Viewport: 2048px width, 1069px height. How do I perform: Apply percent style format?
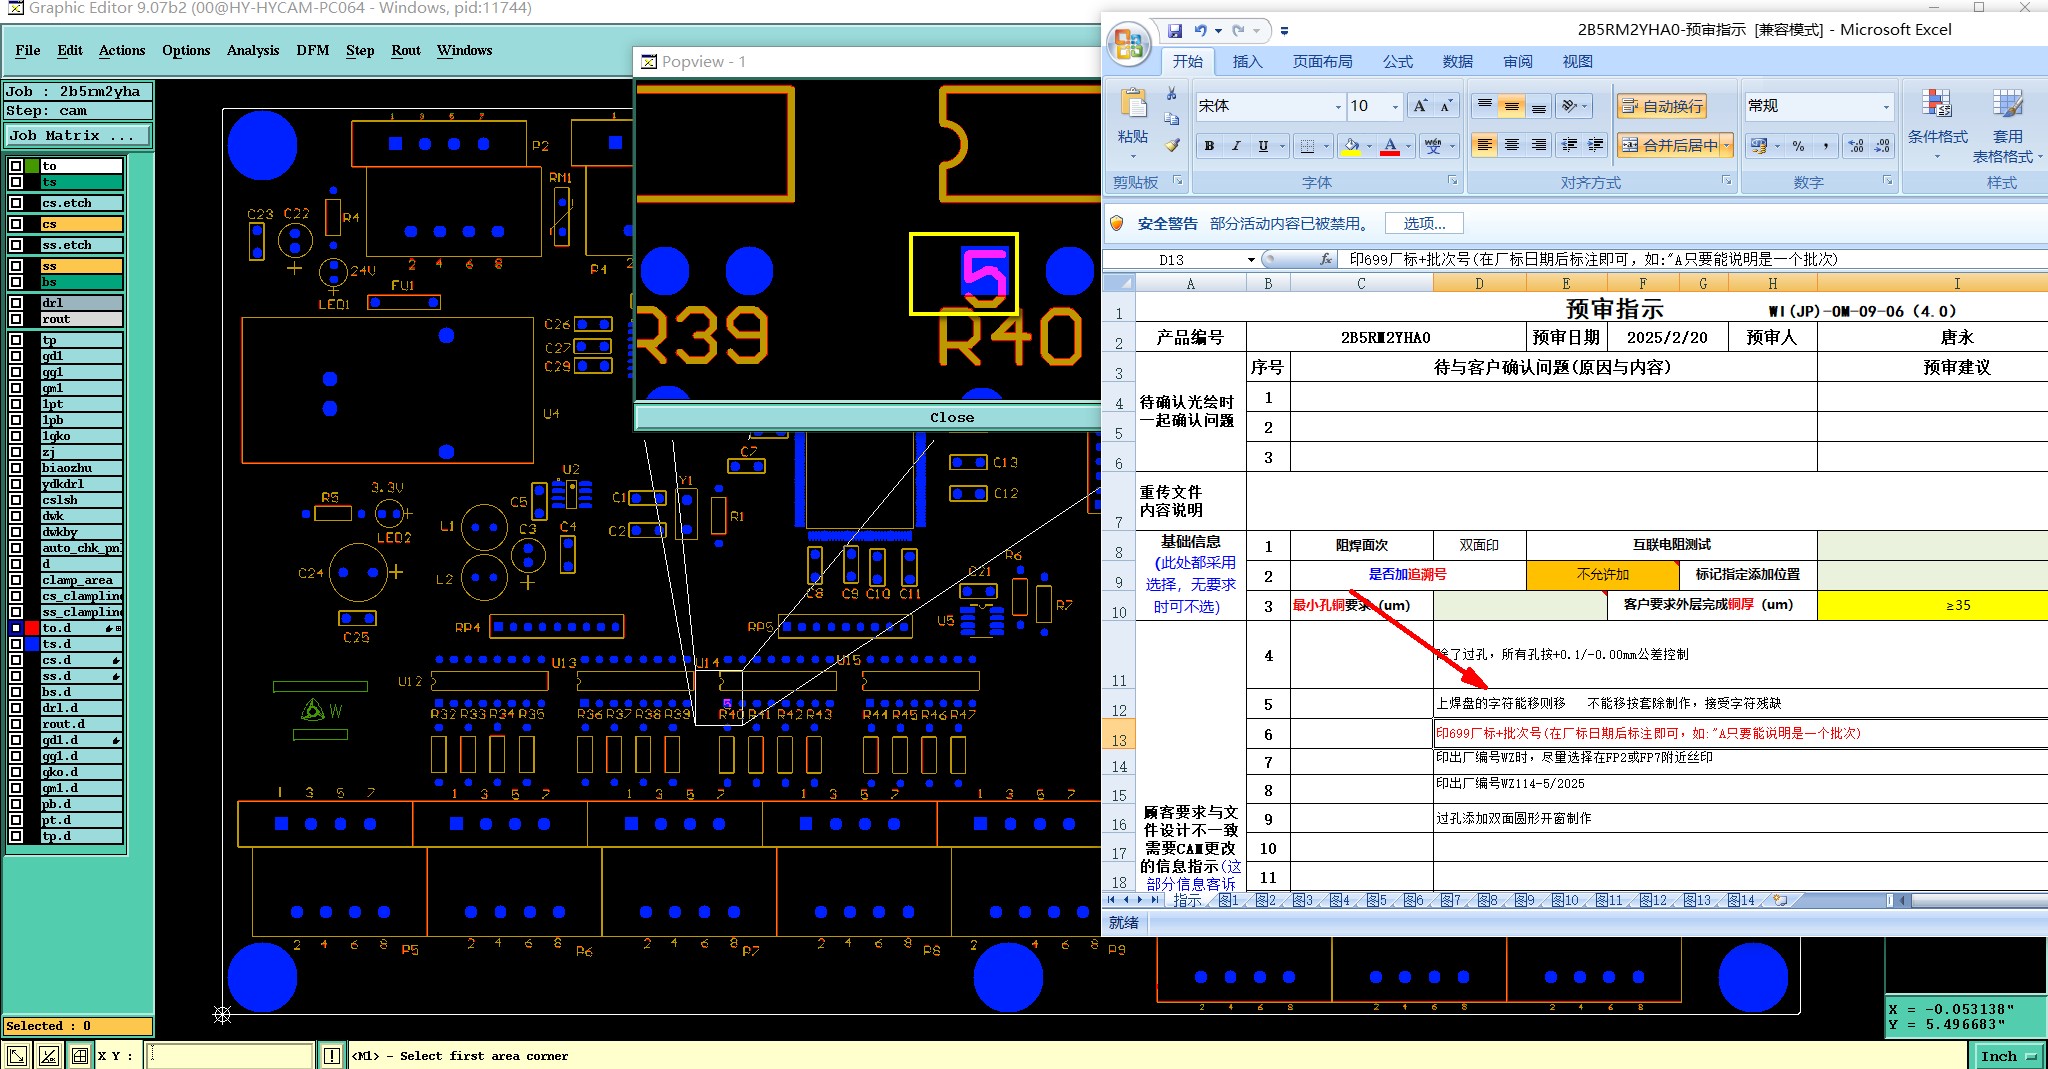point(1799,146)
